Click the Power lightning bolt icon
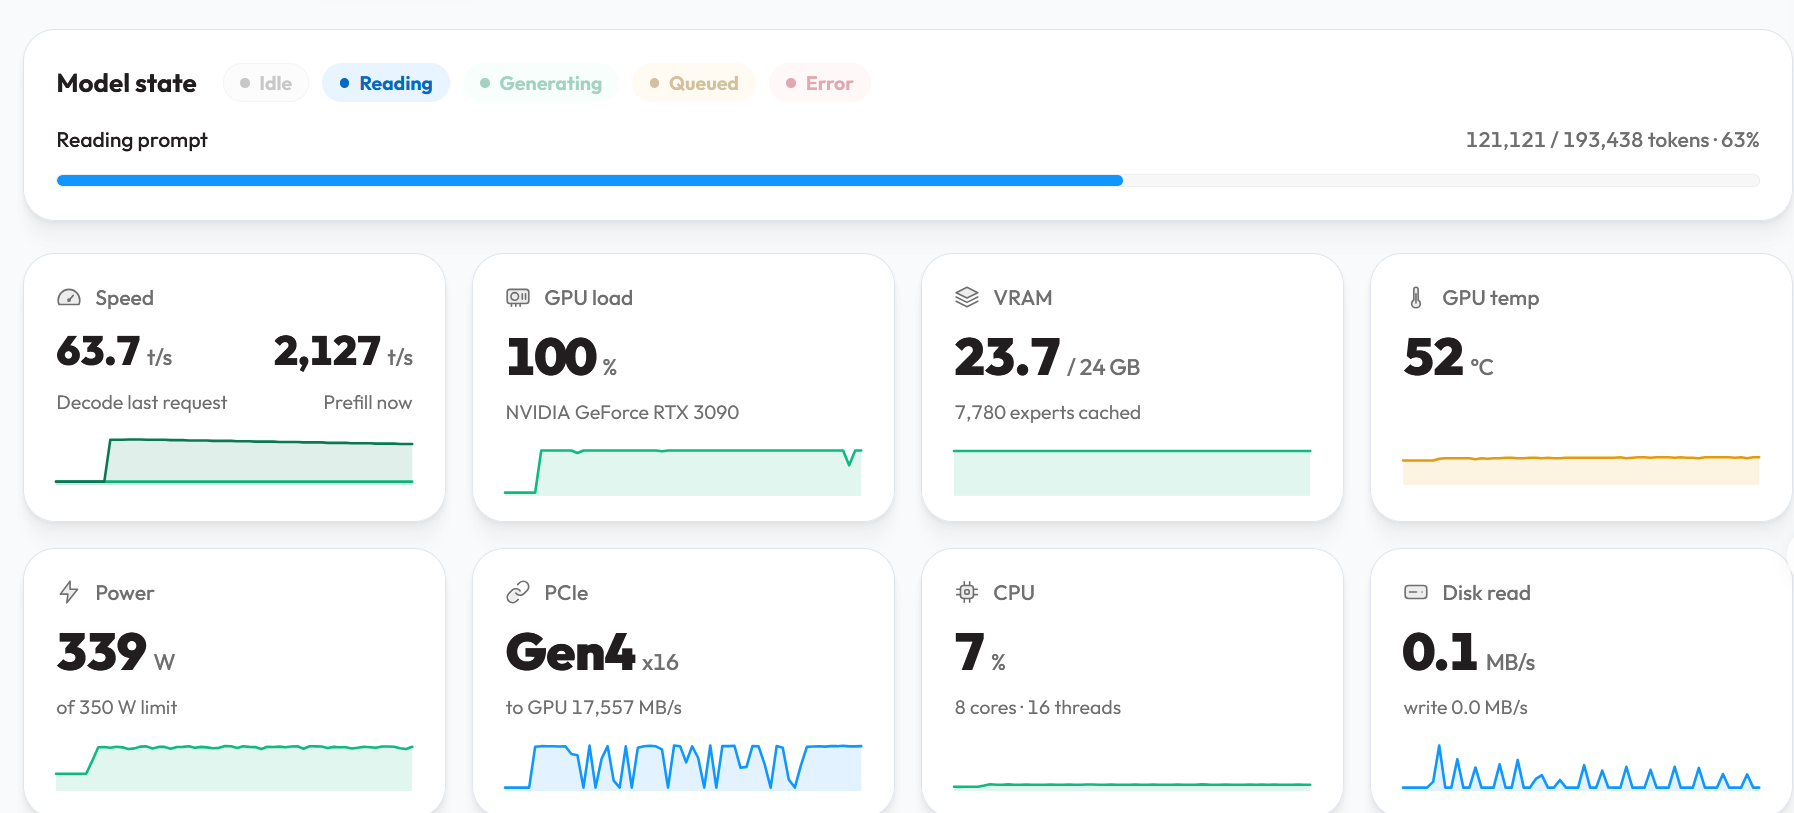1794x813 pixels. point(69,592)
